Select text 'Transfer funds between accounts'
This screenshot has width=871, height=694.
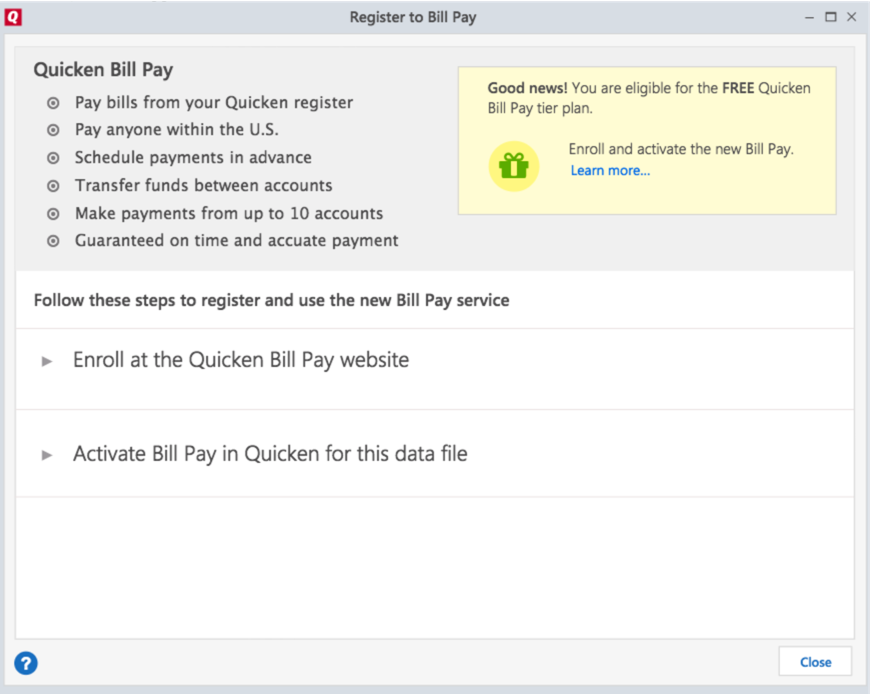[203, 185]
